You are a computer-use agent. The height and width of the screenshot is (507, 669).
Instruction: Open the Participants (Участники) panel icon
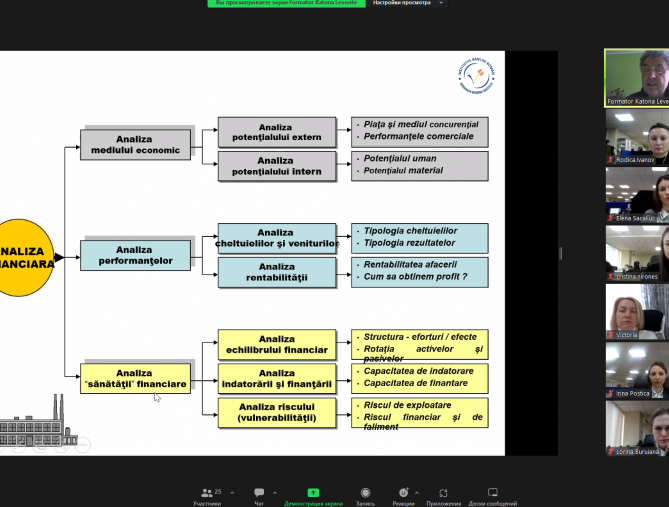tap(207, 492)
